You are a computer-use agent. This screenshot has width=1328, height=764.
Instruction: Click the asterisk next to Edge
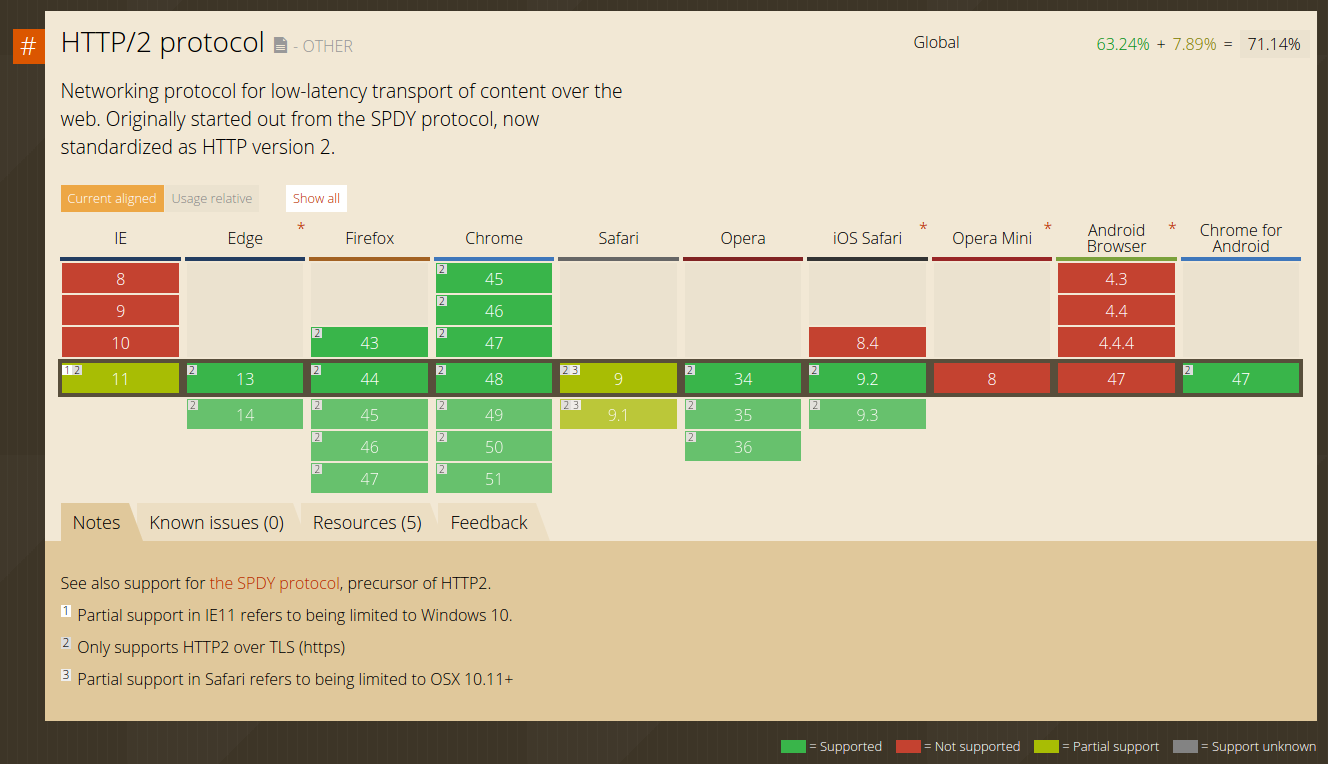[301, 228]
